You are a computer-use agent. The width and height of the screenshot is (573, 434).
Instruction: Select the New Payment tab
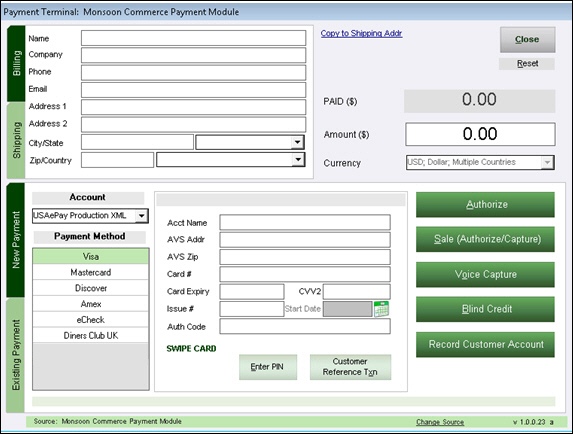click(16, 240)
